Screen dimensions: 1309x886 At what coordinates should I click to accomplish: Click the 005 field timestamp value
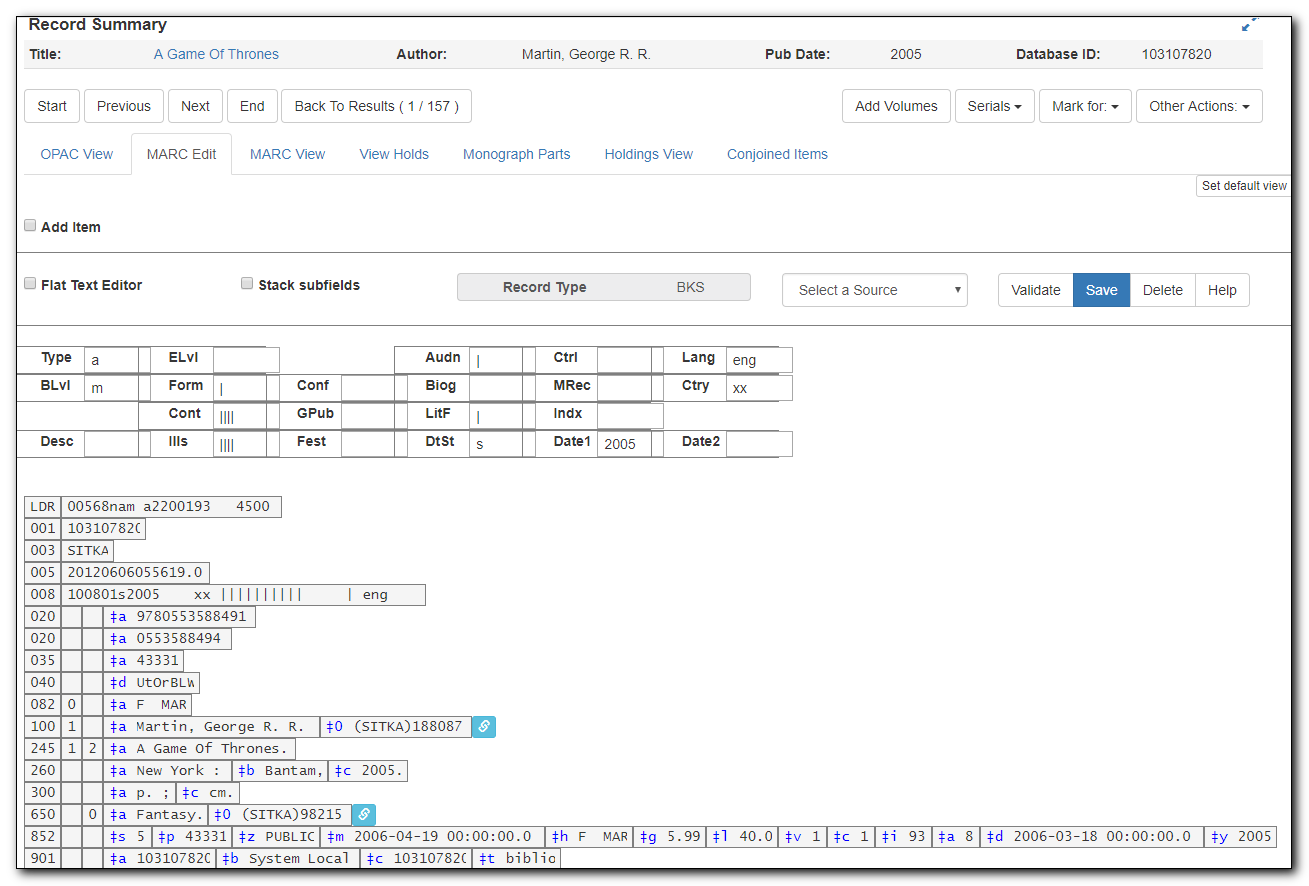(135, 573)
